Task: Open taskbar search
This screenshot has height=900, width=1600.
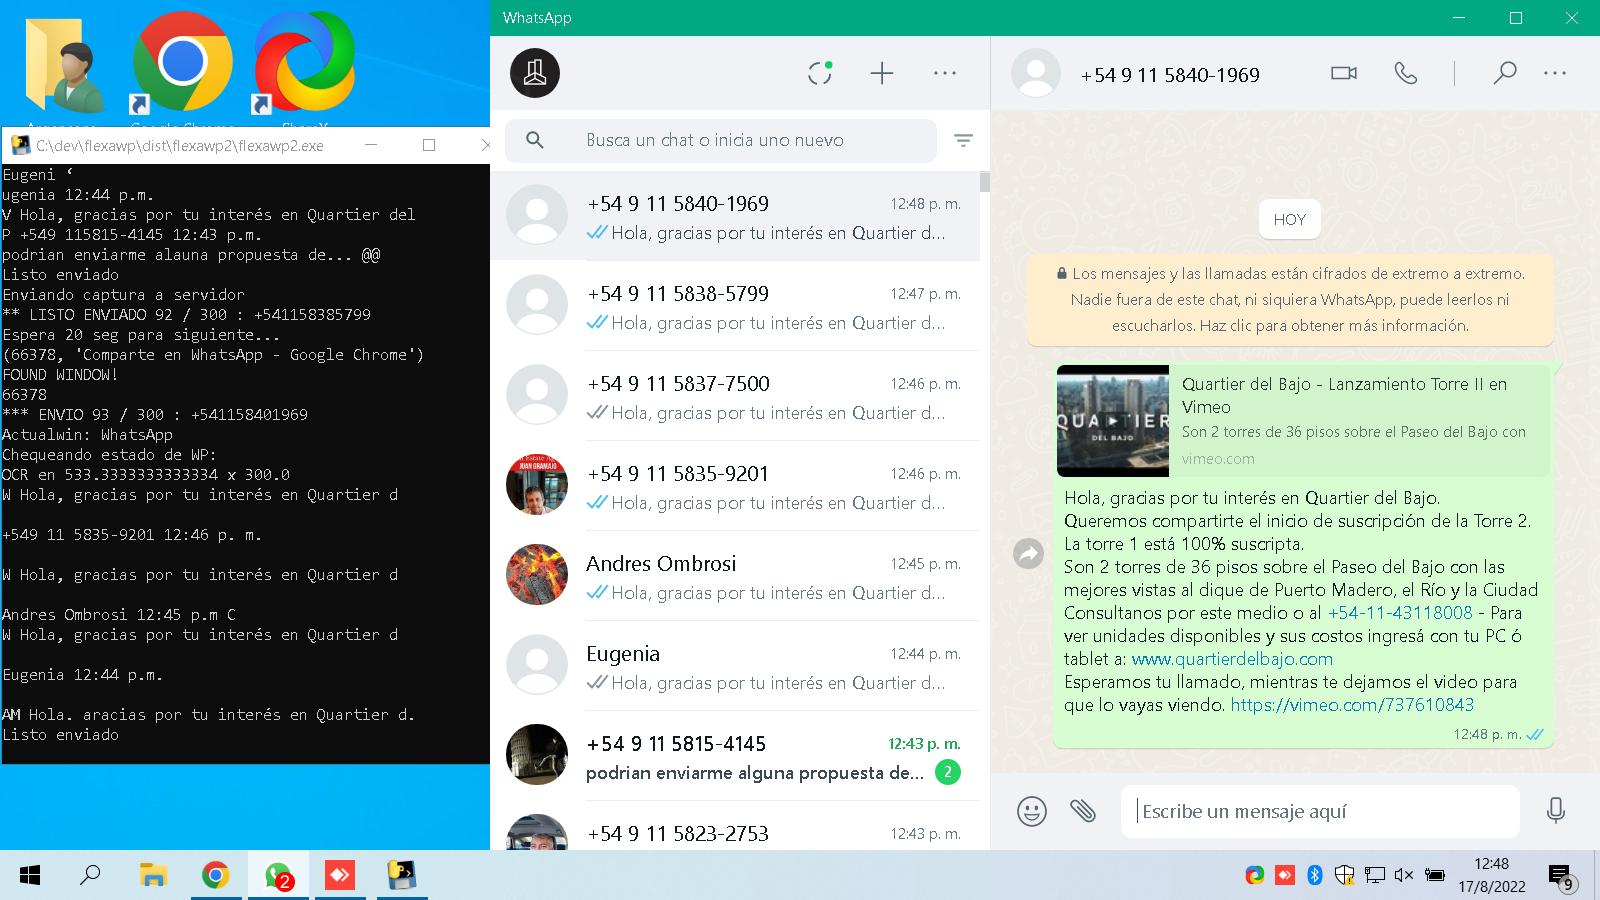Action: [x=90, y=876]
